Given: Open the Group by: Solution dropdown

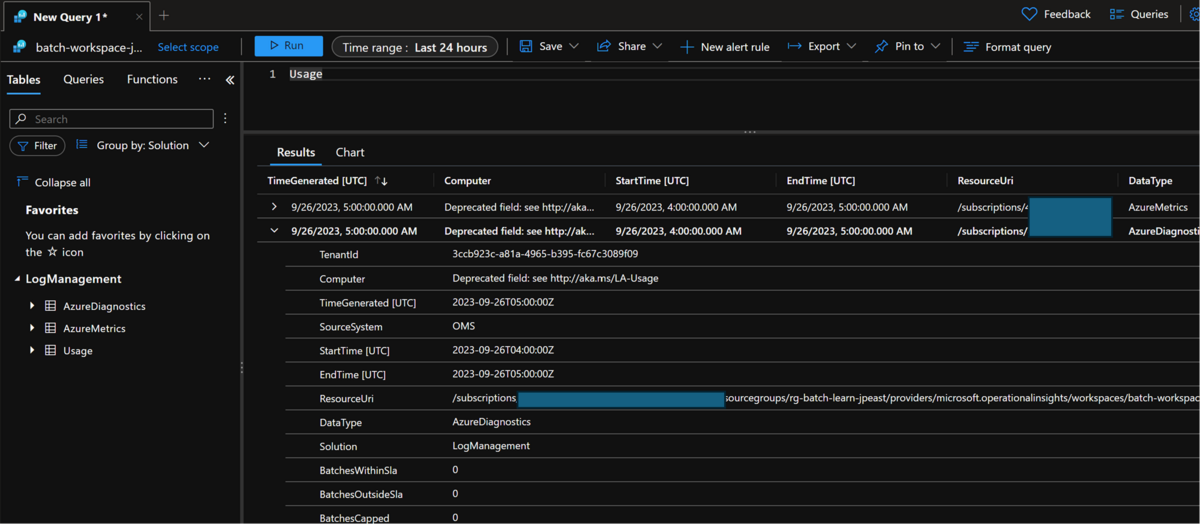Looking at the screenshot, I should tap(143, 145).
